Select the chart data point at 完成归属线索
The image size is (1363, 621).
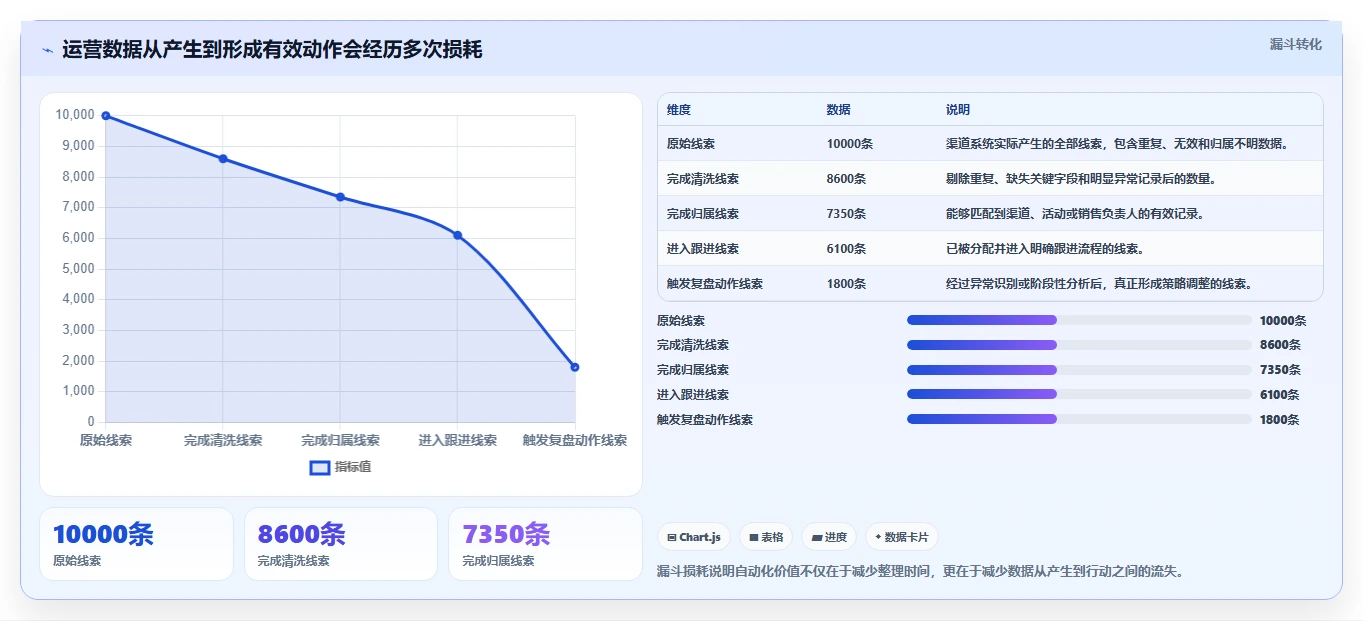(340, 197)
